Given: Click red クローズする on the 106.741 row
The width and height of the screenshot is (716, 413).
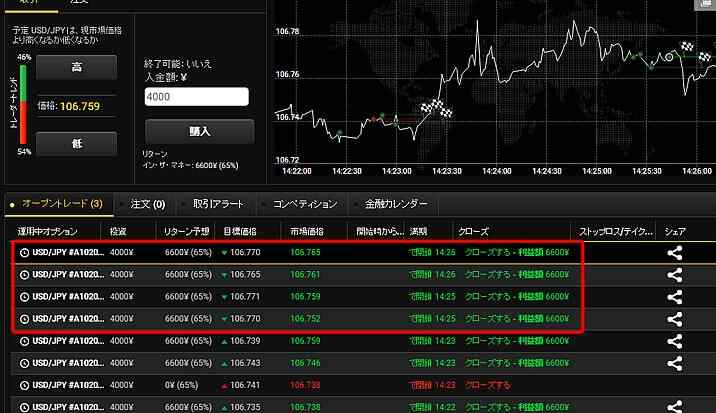Looking at the screenshot, I should pyautogui.click(x=487, y=385).
